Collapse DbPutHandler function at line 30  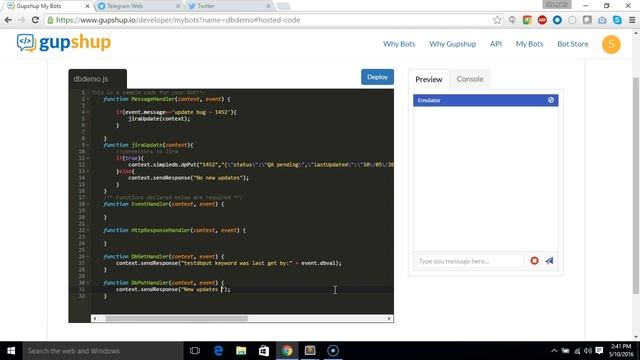88,282
